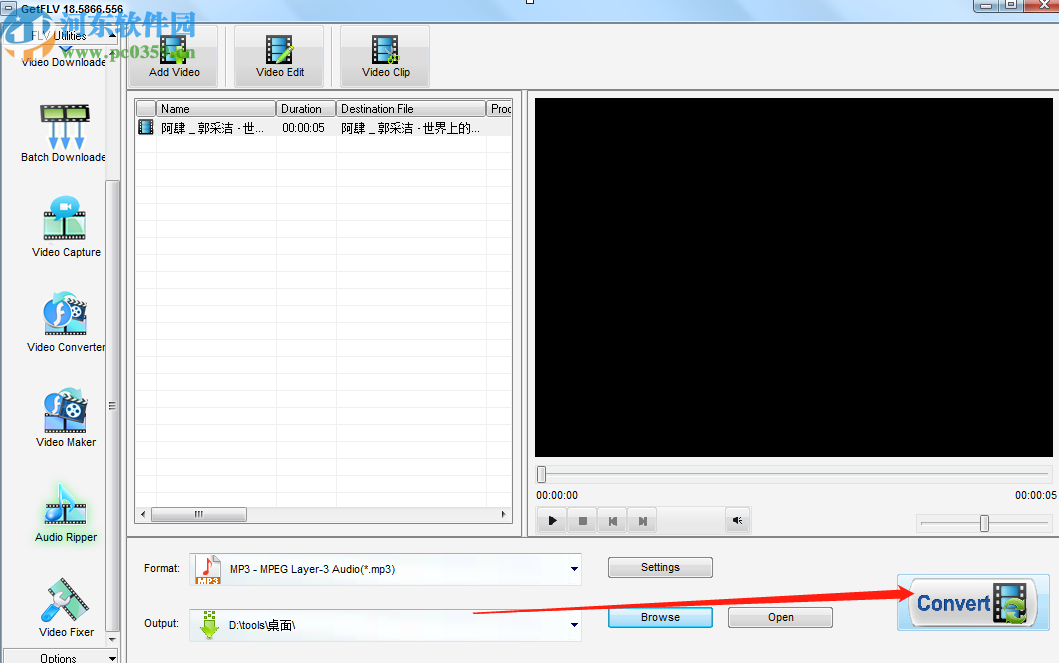Open the Video Clip tool
Viewport: 1059px width, 663px height.
385,57
